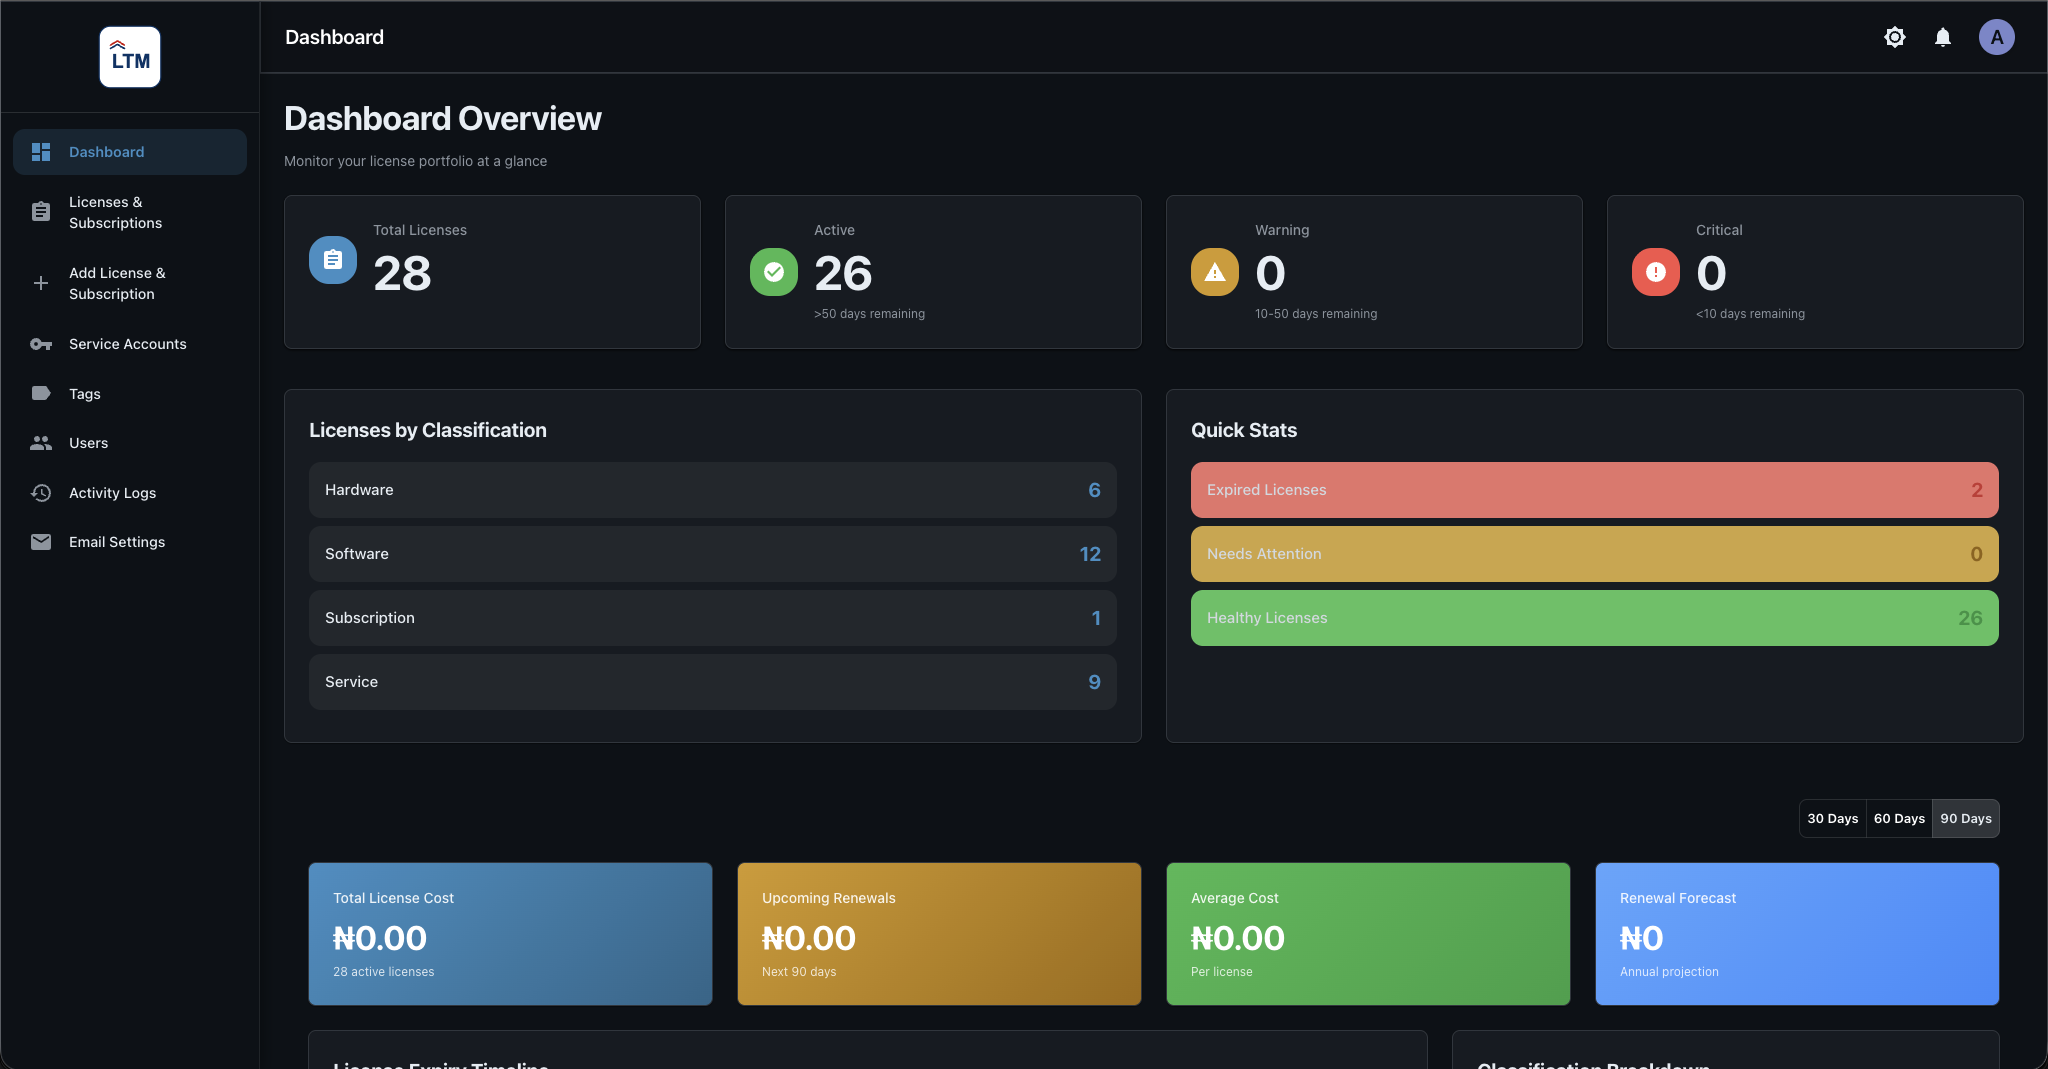Click the Healthy Licenses green bar

(1595, 618)
